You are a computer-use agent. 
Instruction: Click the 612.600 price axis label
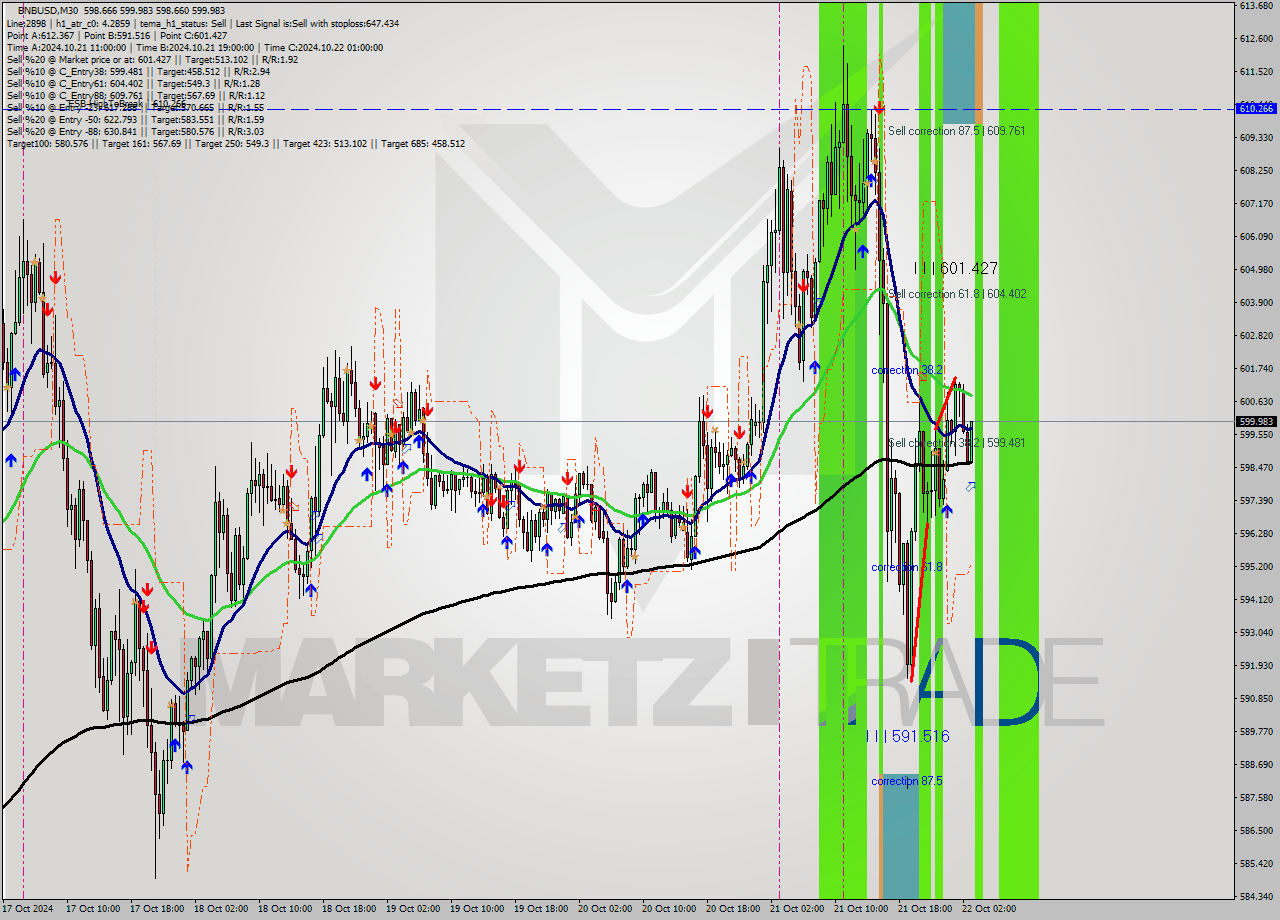[1256, 39]
